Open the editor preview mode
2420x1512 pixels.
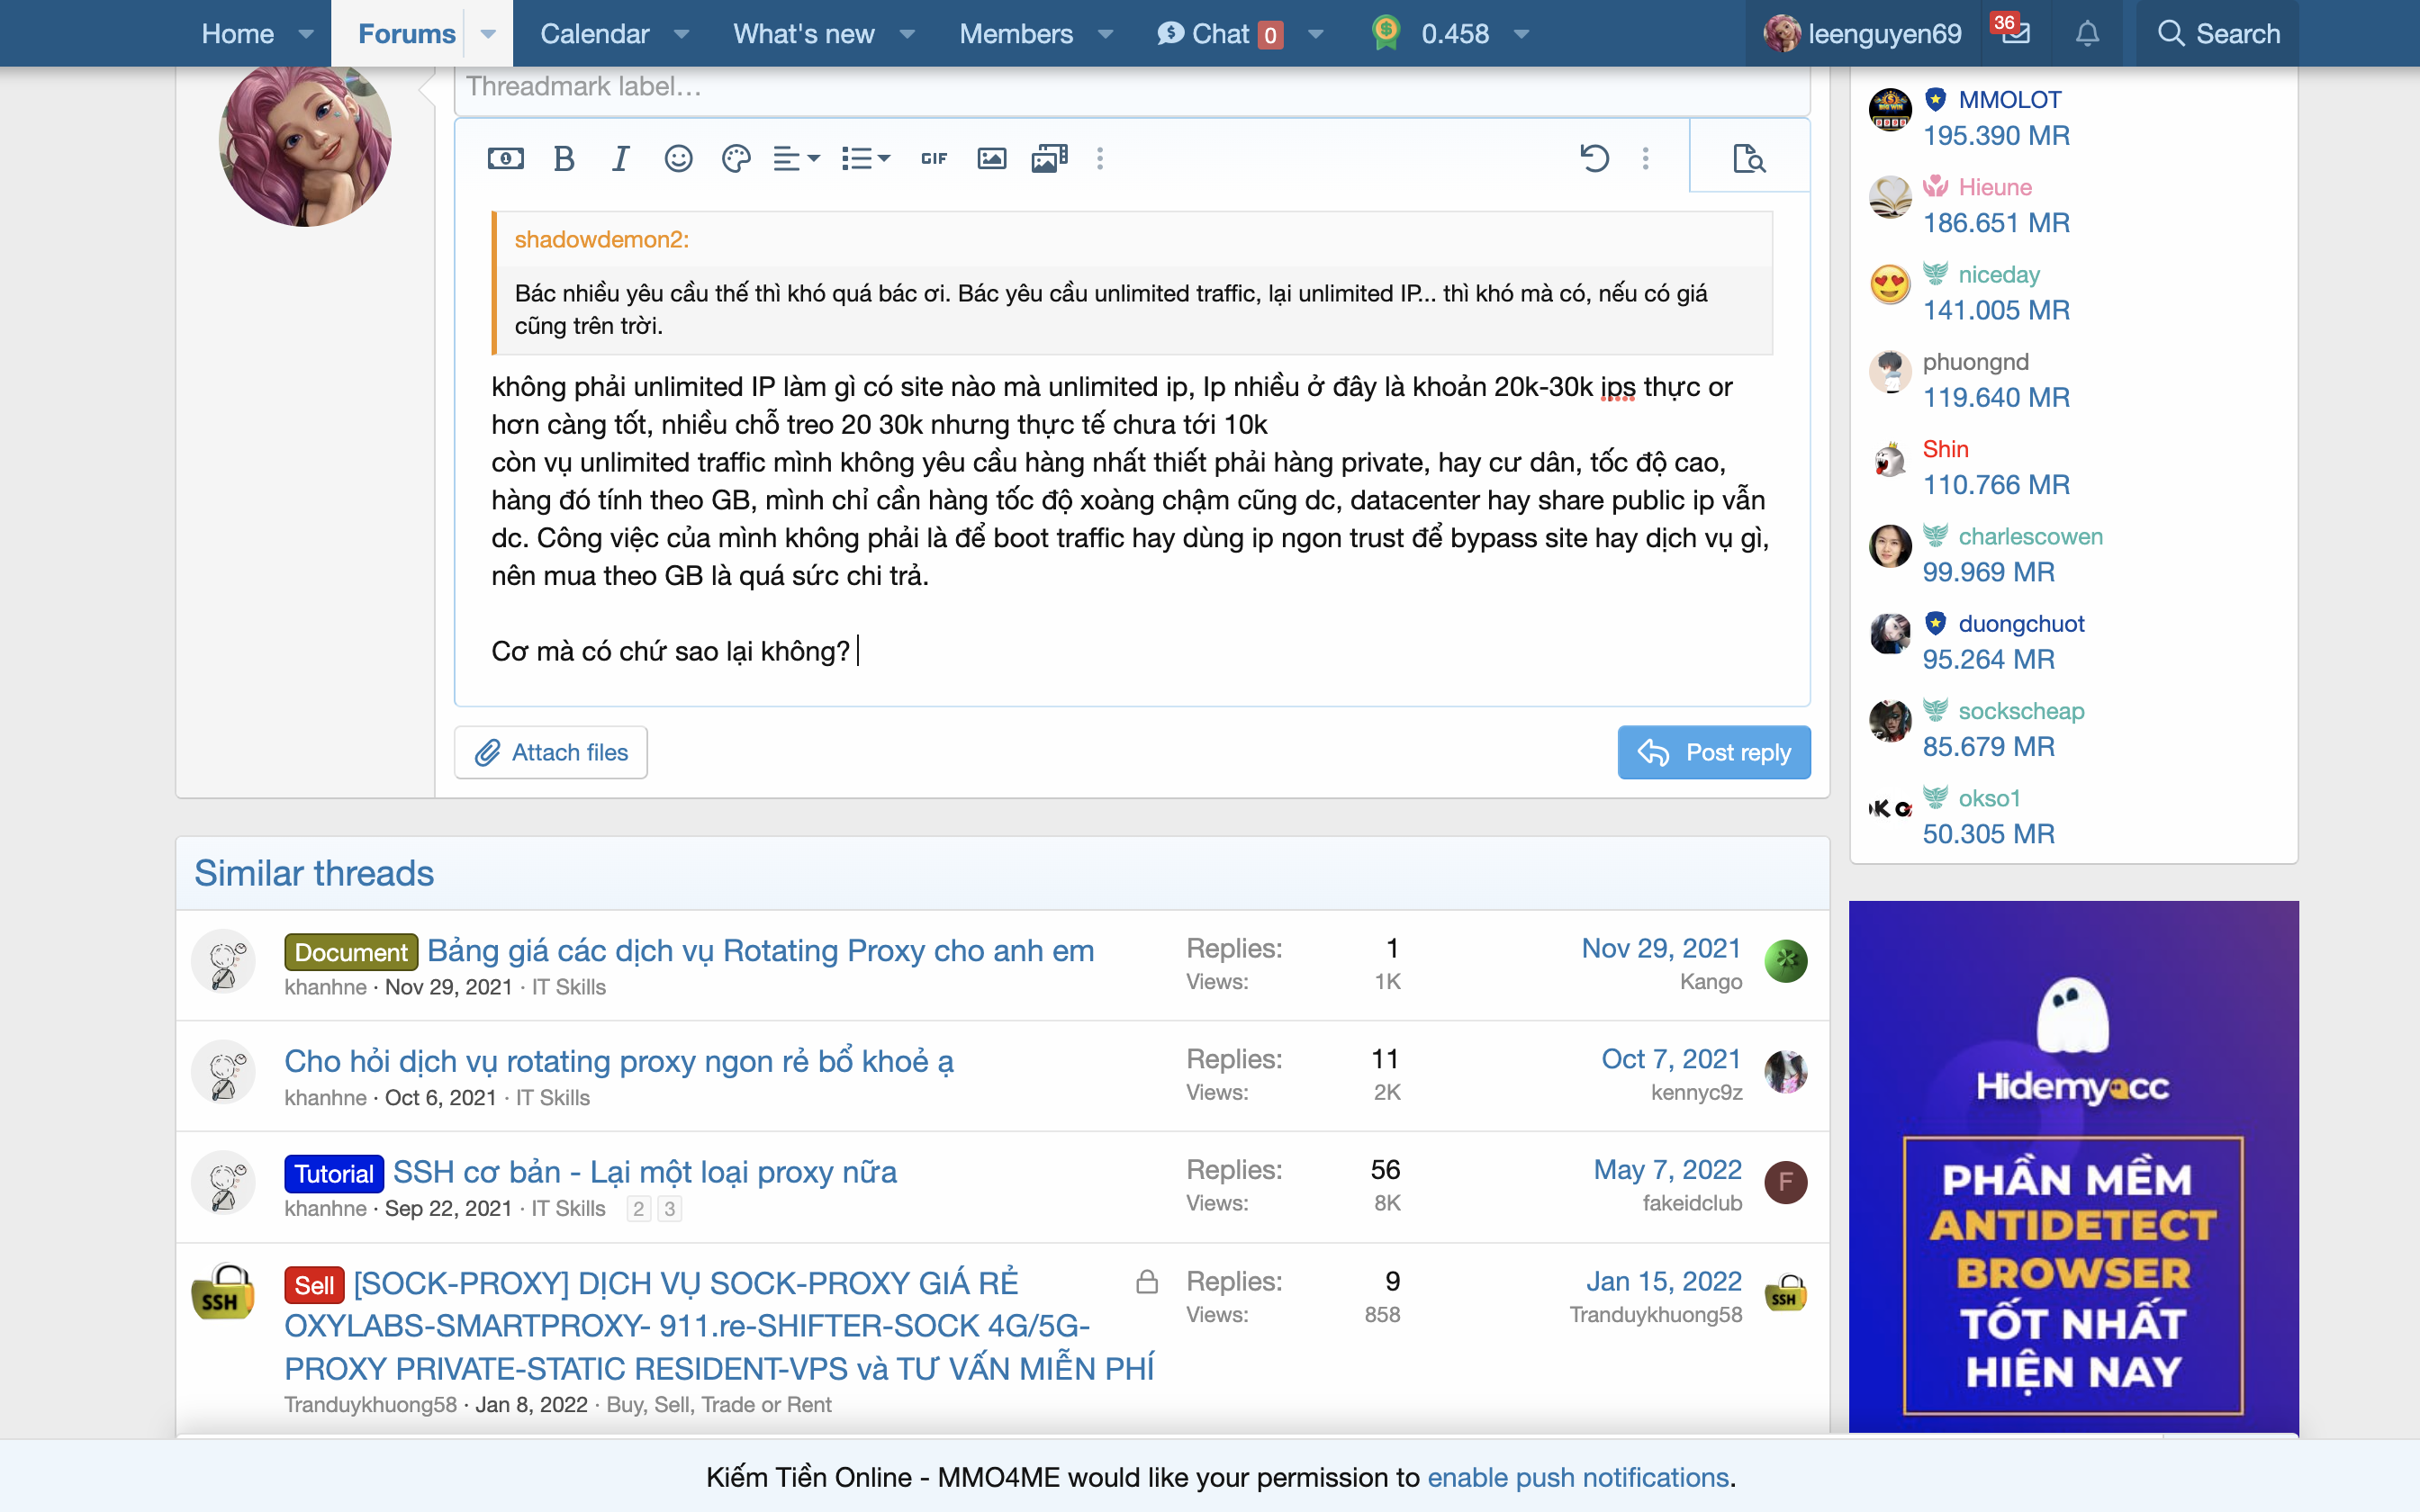(1749, 158)
